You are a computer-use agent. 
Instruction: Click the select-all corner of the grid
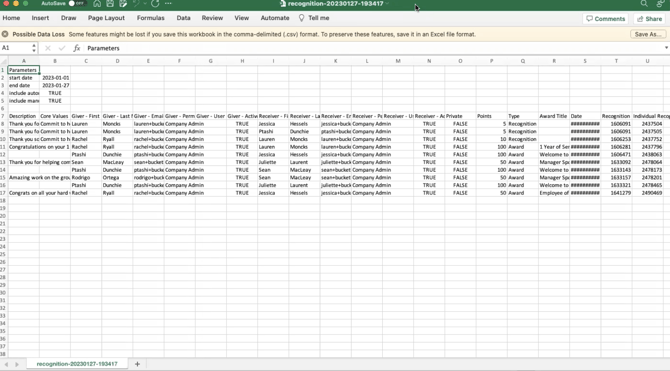click(3, 61)
